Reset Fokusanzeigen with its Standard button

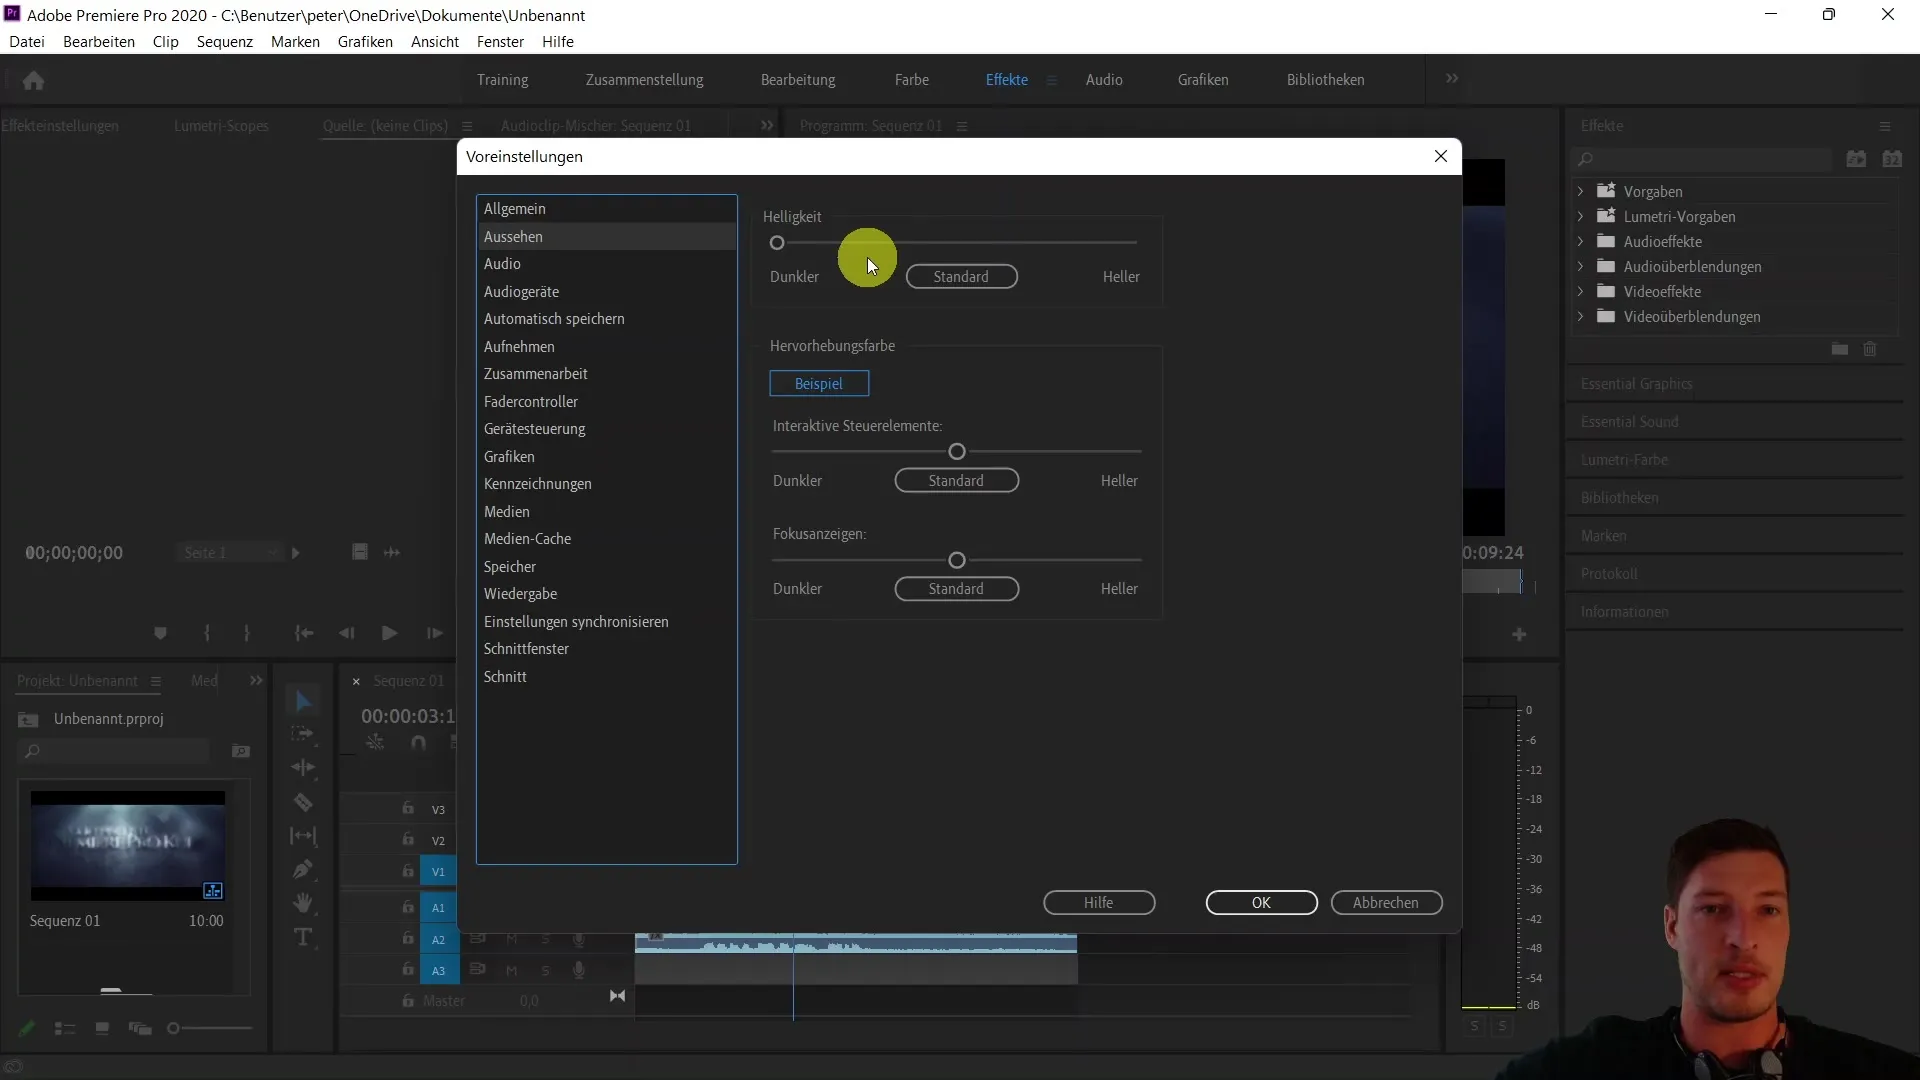pos(956,588)
